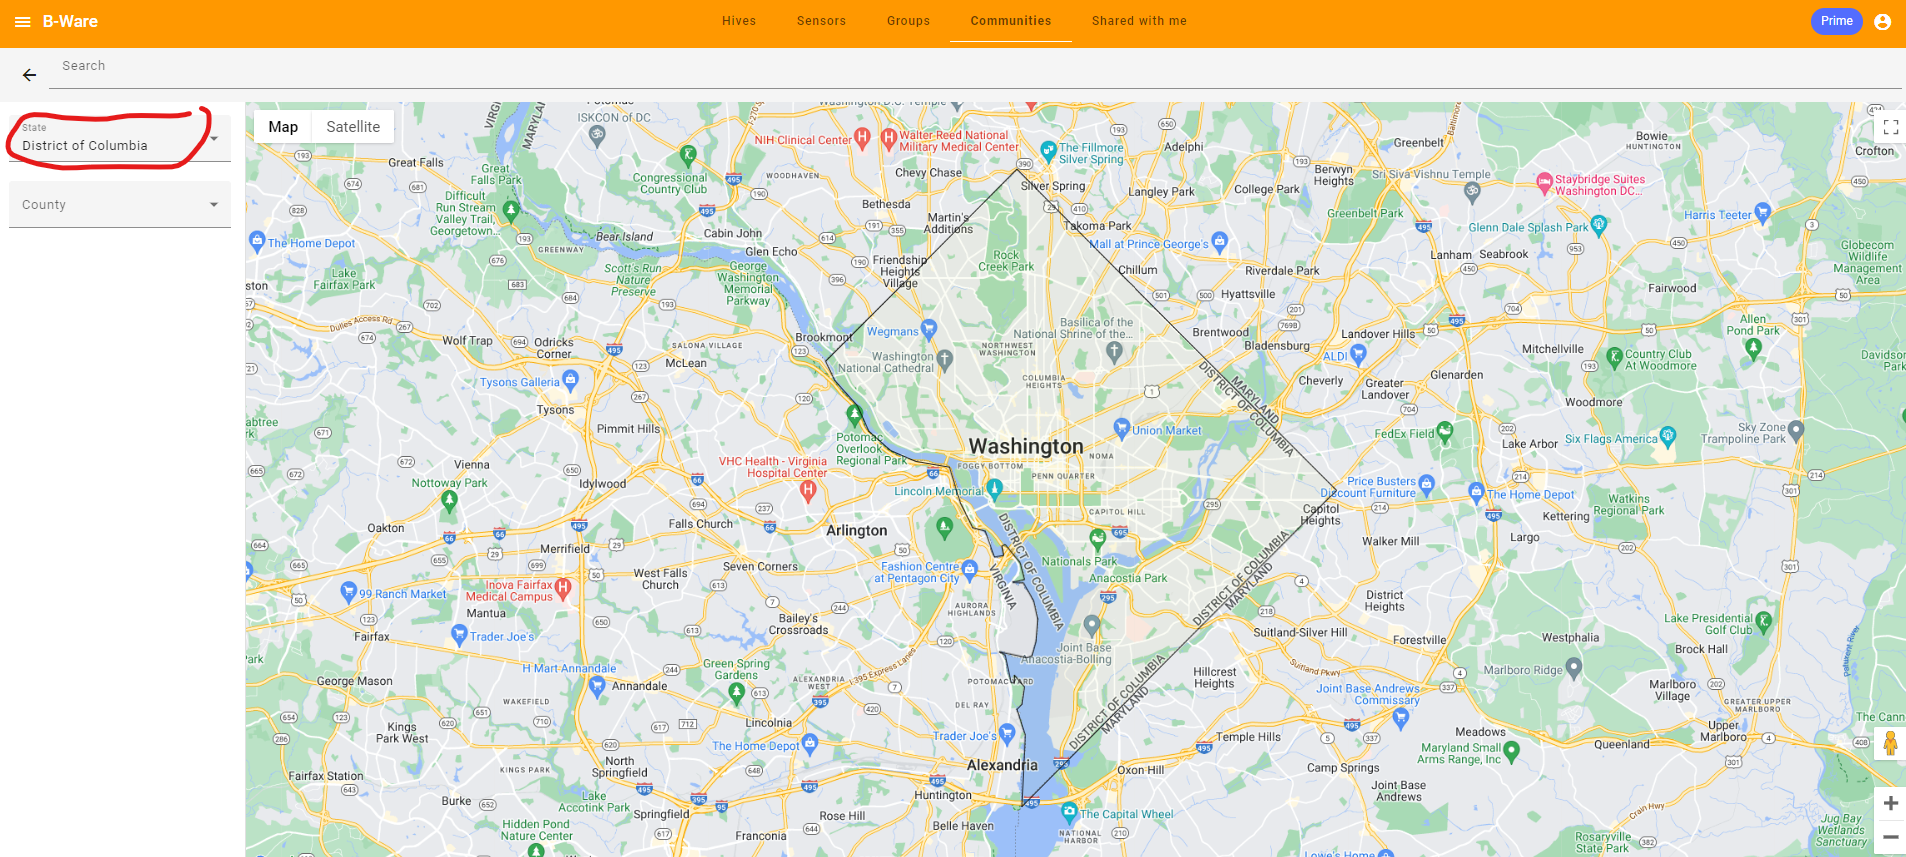Click the Nationals Park marker
This screenshot has width=1906, height=857.
click(x=1098, y=540)
